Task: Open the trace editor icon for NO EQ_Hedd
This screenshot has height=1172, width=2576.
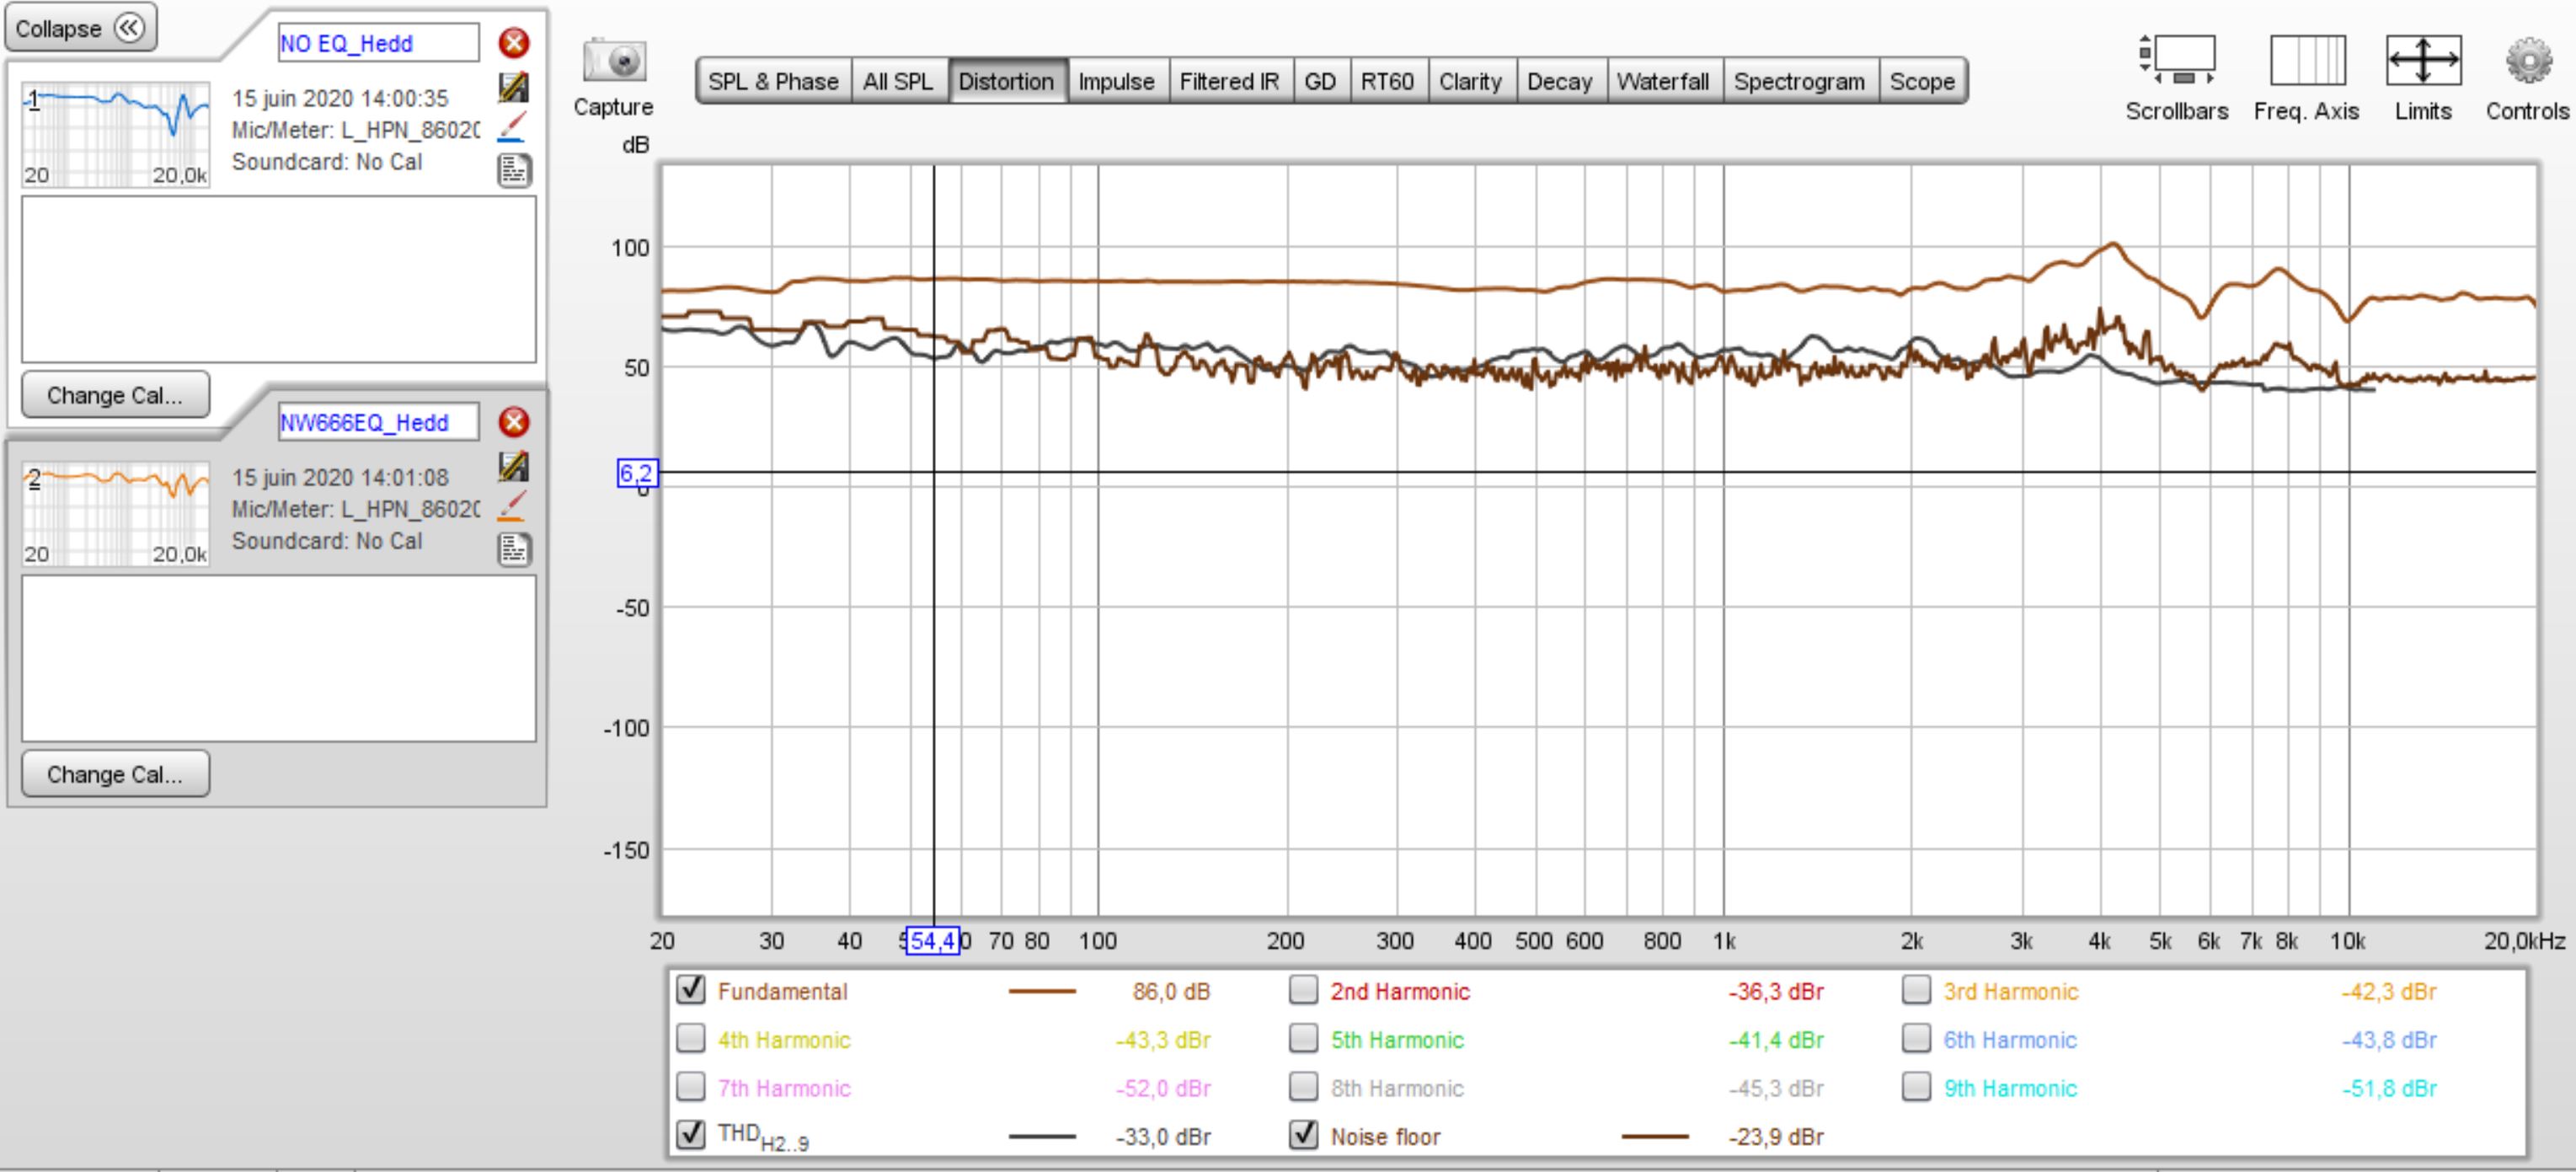Action: pos(514,87)
